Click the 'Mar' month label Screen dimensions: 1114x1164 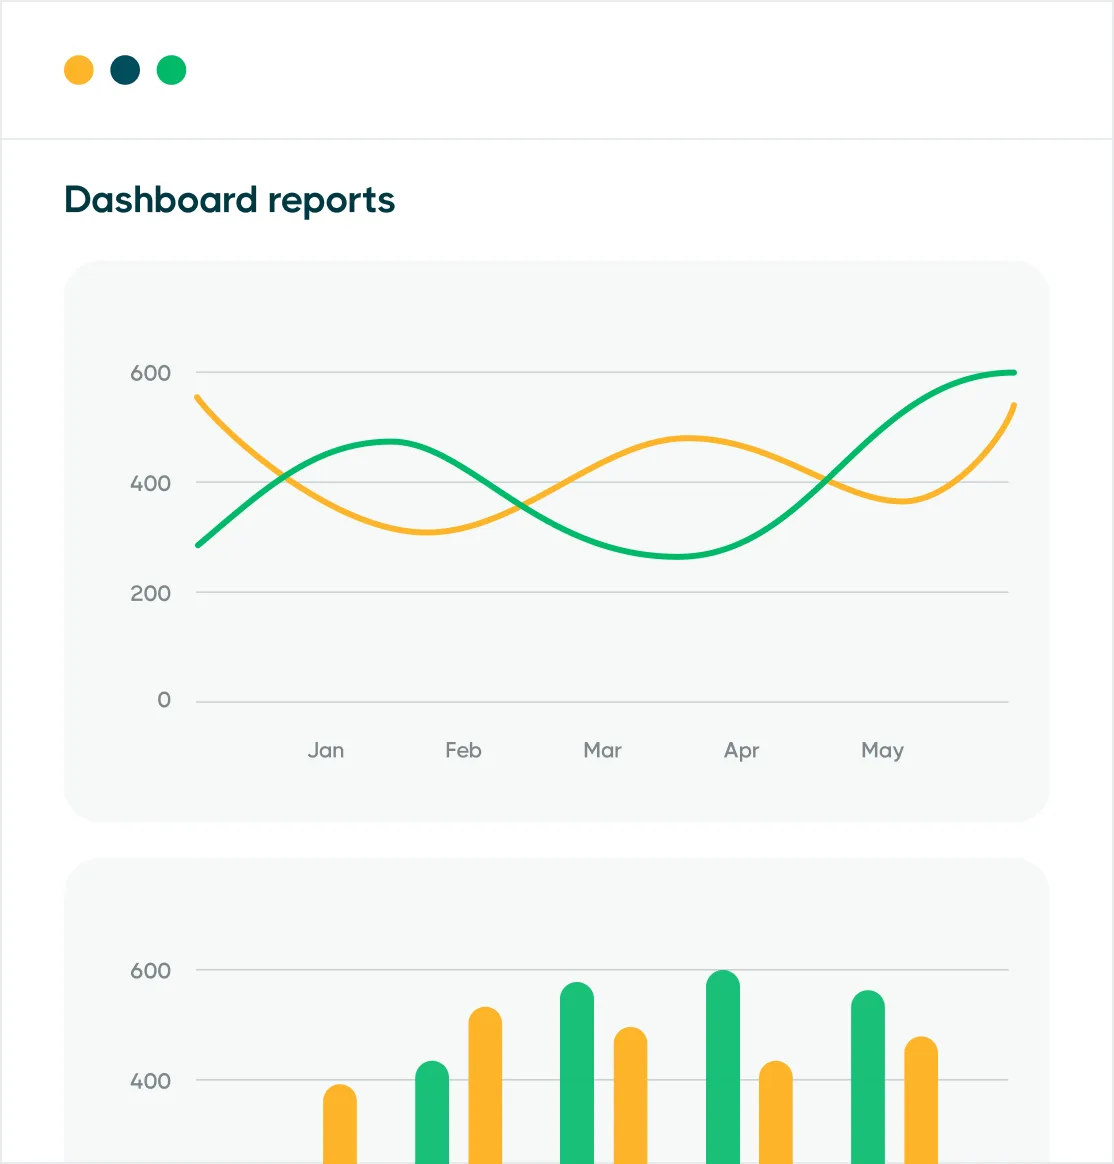(602, 750)
